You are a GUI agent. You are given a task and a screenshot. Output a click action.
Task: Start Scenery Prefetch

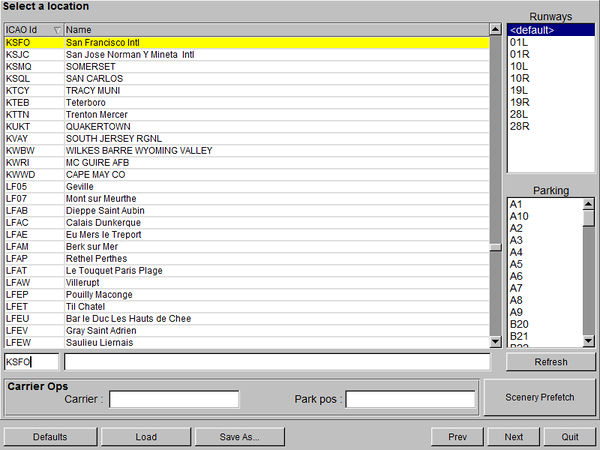click(x=539, y=397)
